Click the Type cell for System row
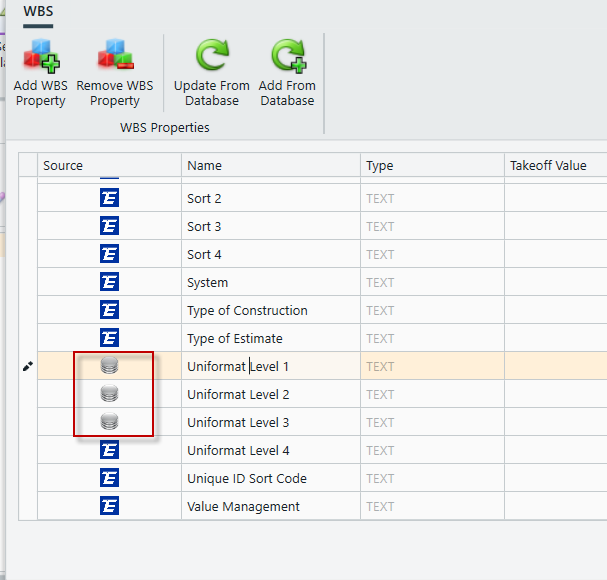This screenshot has height=580, width=607. 430,283
